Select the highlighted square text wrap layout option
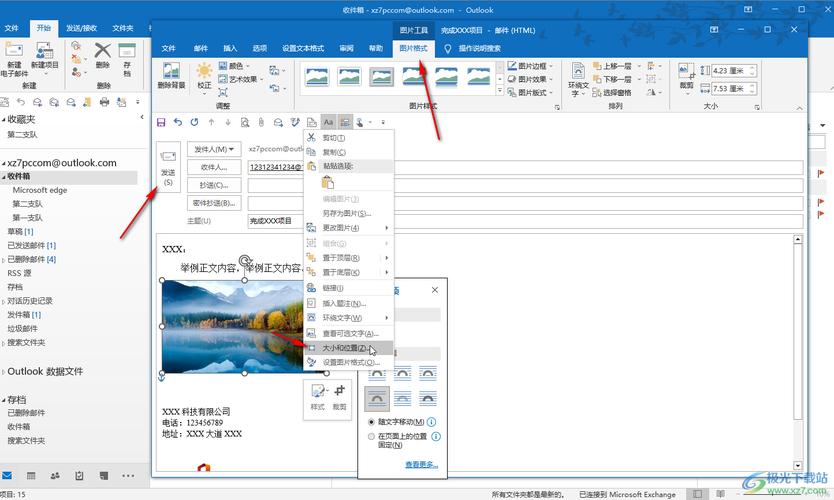This screenshot has height=500, width=834. tap(377, 399)
